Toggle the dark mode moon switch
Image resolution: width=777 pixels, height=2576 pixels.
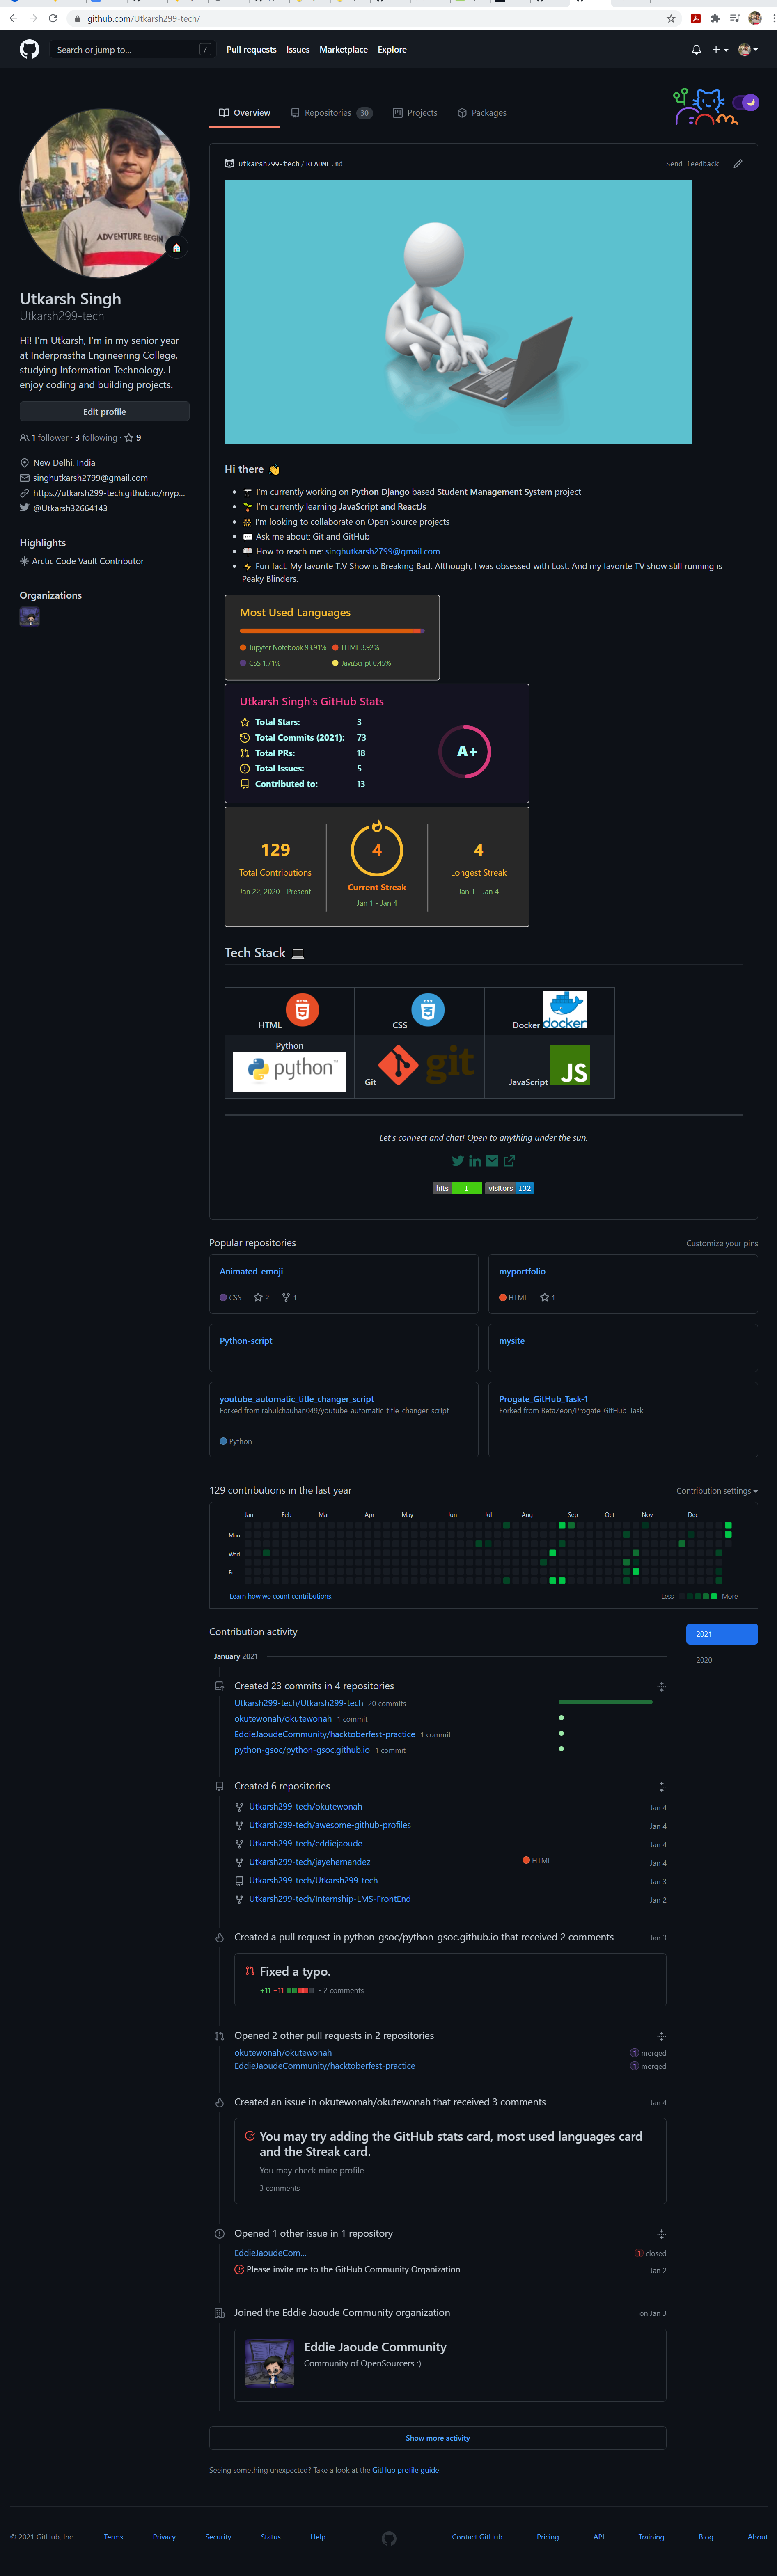pyautogui.click(x=746, y=102)
